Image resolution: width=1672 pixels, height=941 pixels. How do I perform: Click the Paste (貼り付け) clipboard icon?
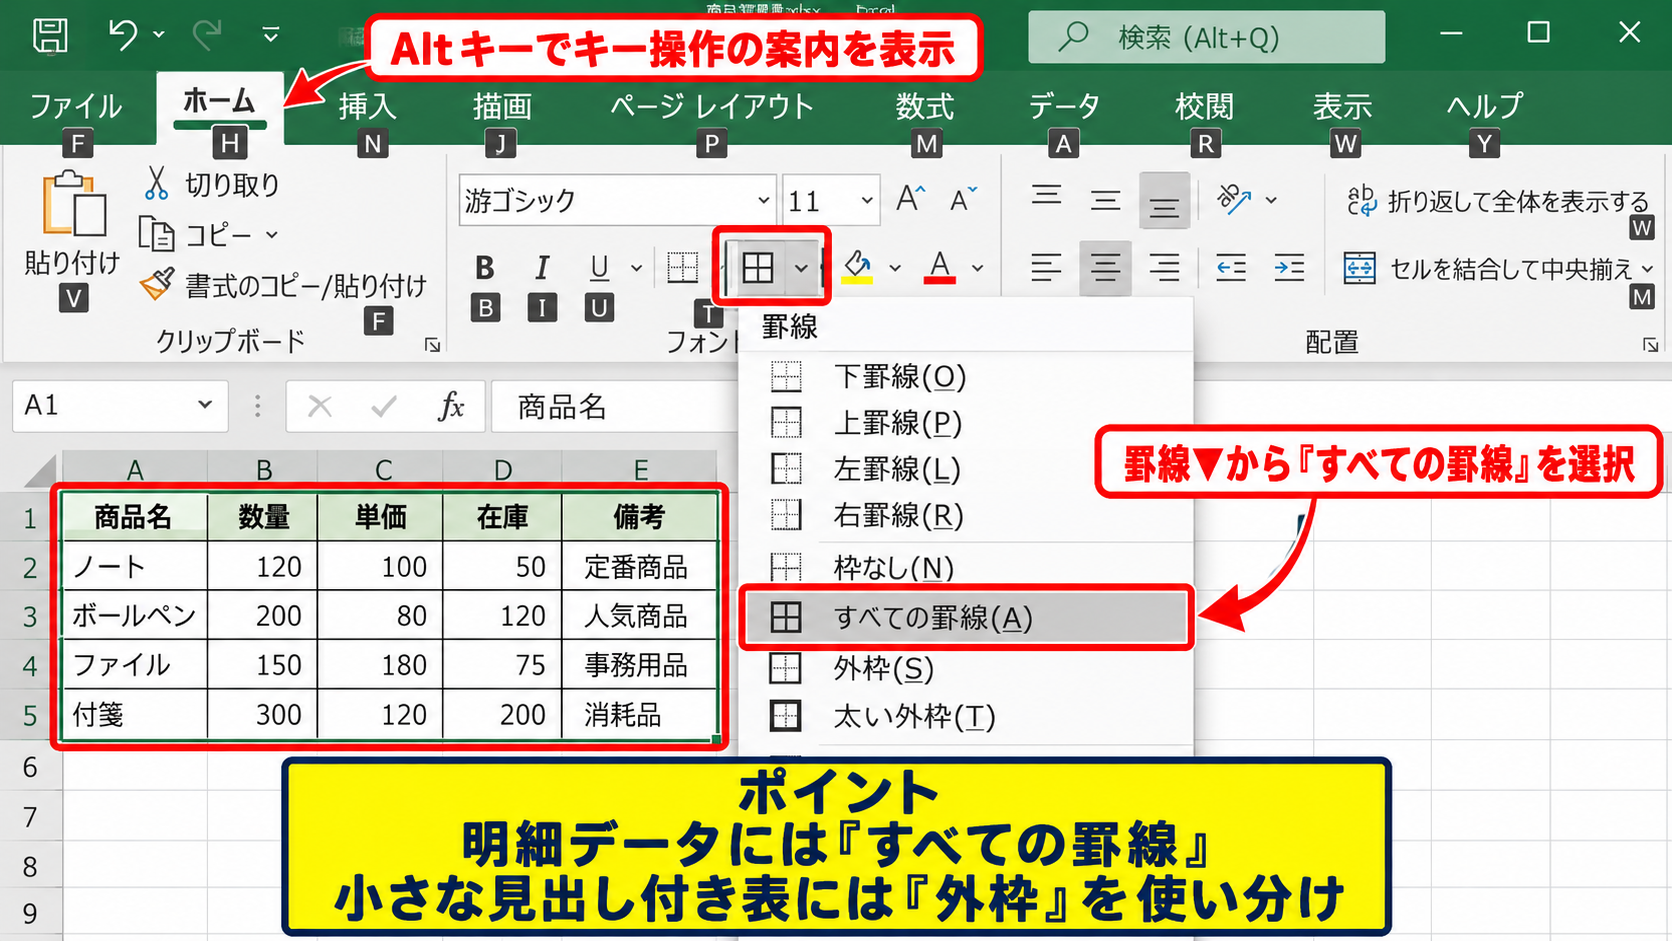pyautogui.click(x=73, y=205)
